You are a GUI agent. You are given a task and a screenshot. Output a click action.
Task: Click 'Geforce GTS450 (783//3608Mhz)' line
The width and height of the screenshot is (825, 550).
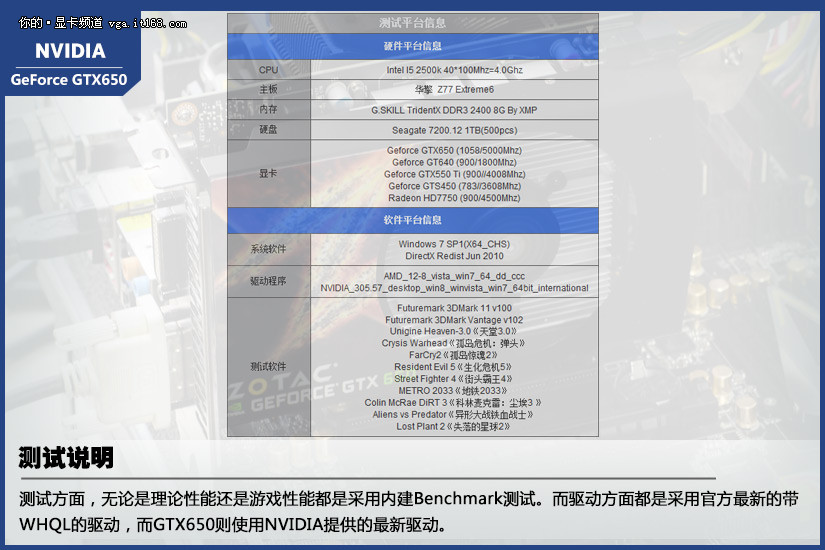pos(455,186)
